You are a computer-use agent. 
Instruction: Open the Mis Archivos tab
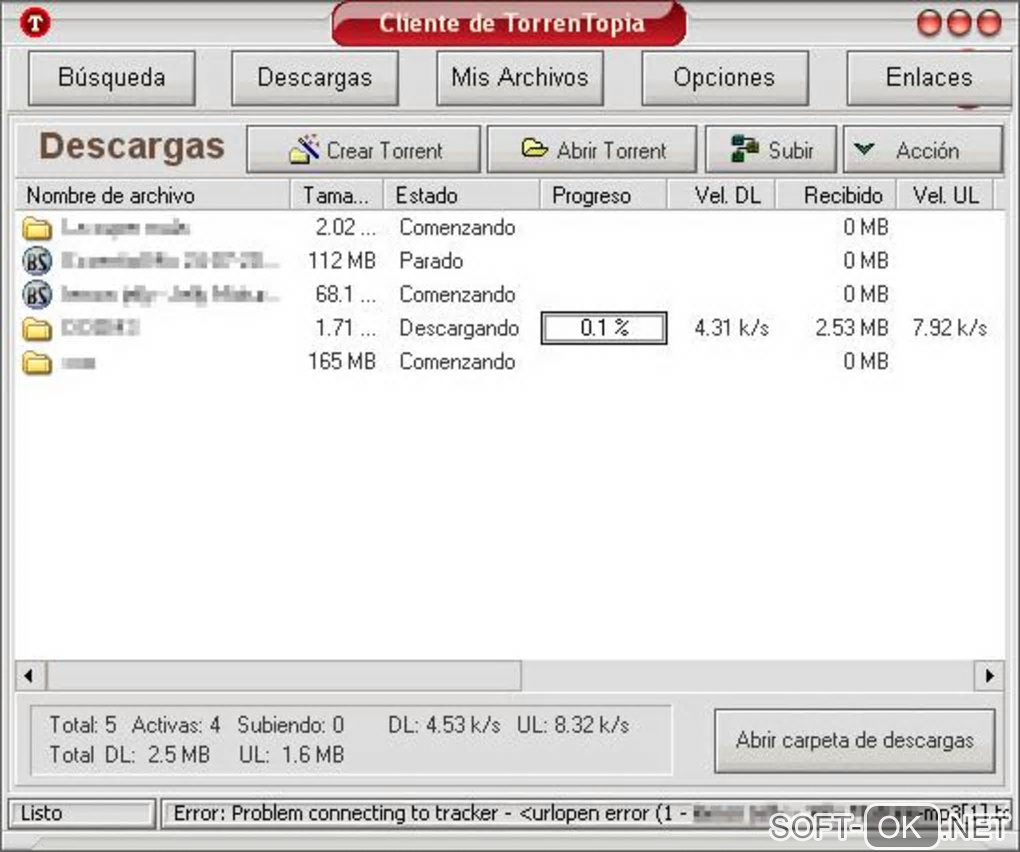[x=520, y=78]
